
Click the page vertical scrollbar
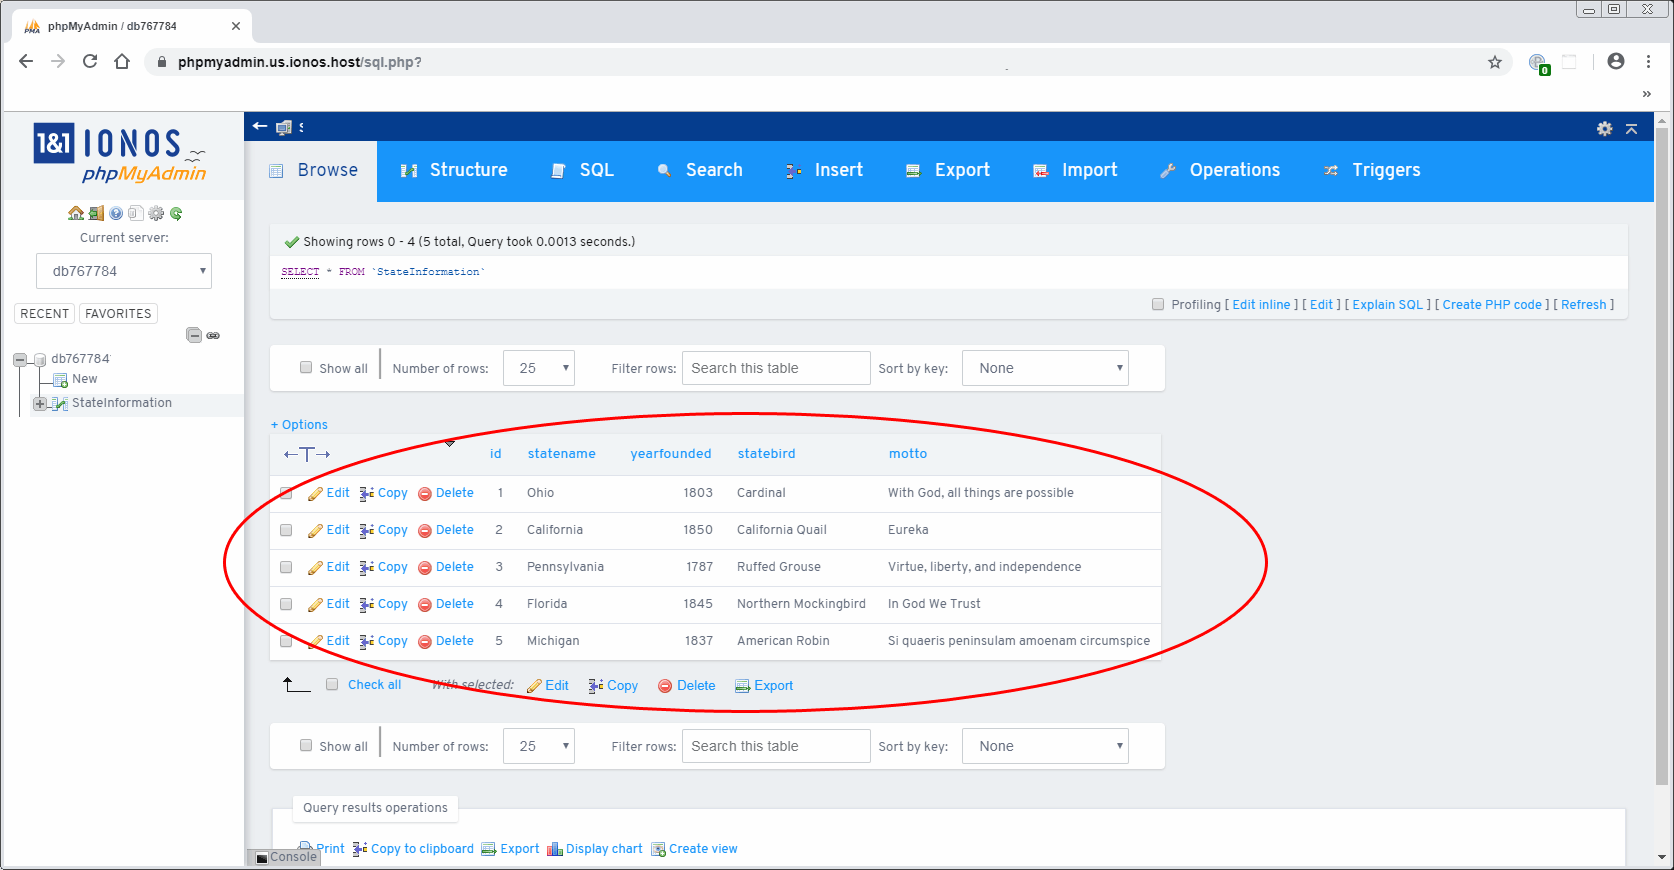(x=1663, y=455)
